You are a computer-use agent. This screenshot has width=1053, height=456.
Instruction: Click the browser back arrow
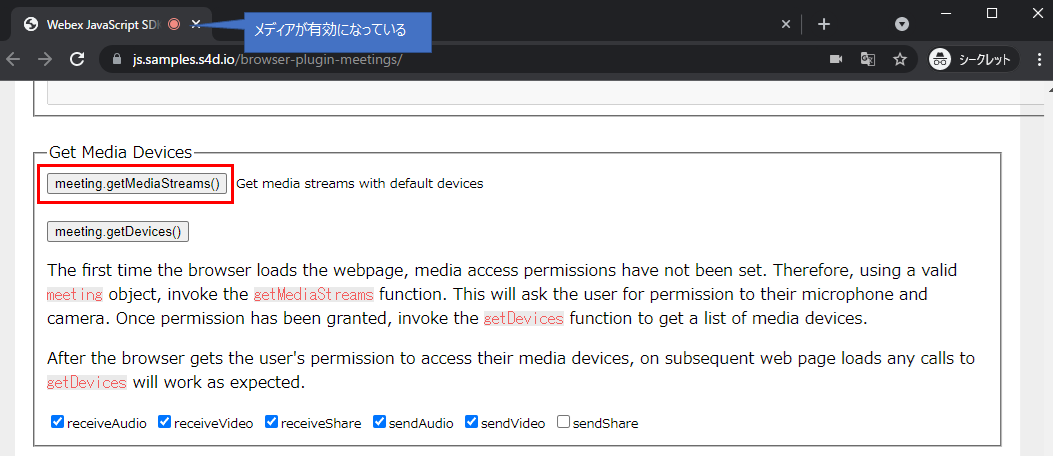click(x=13, y=59)
